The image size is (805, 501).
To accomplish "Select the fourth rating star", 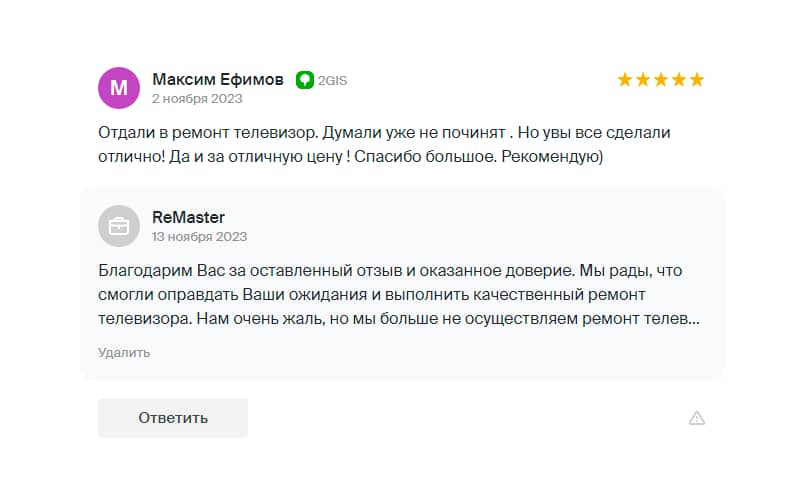I will [x=679, y=80].
